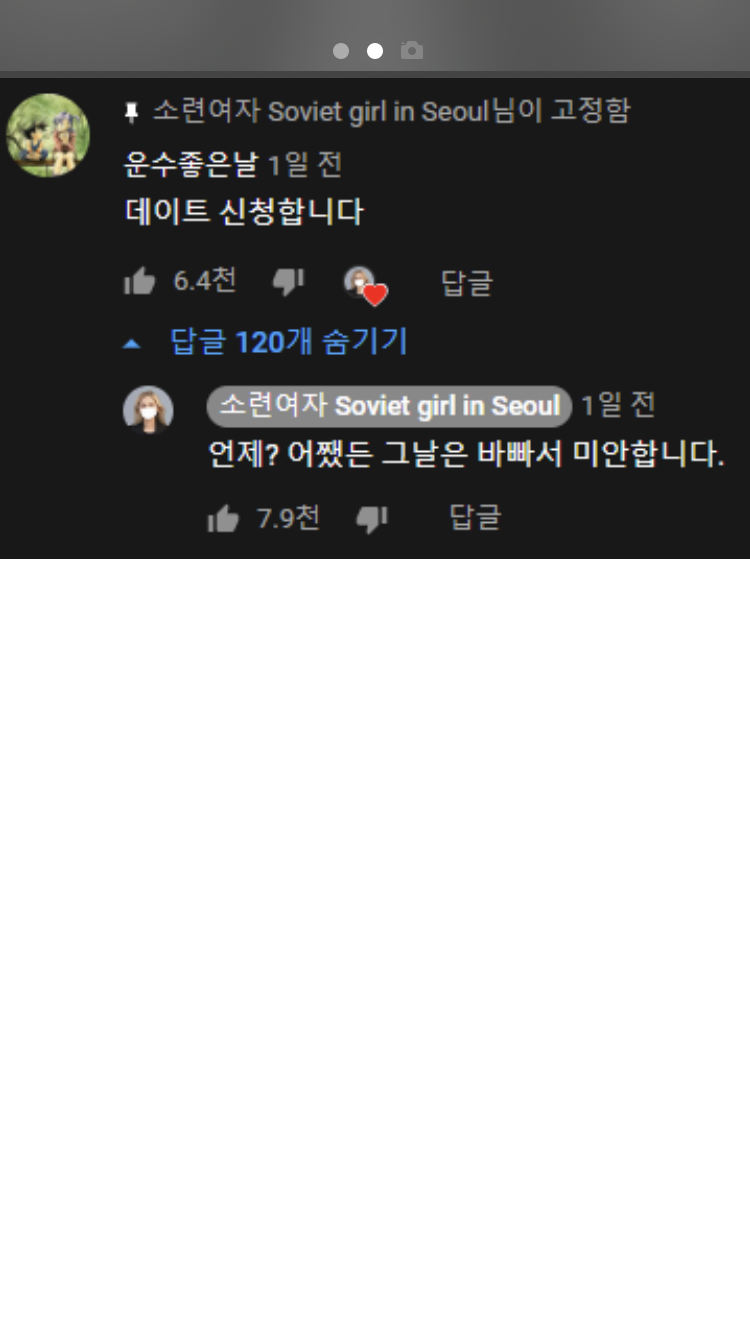Reply to the creator's comment via 답글
This screenshot has width=750, height=1334.
point(474,517)
